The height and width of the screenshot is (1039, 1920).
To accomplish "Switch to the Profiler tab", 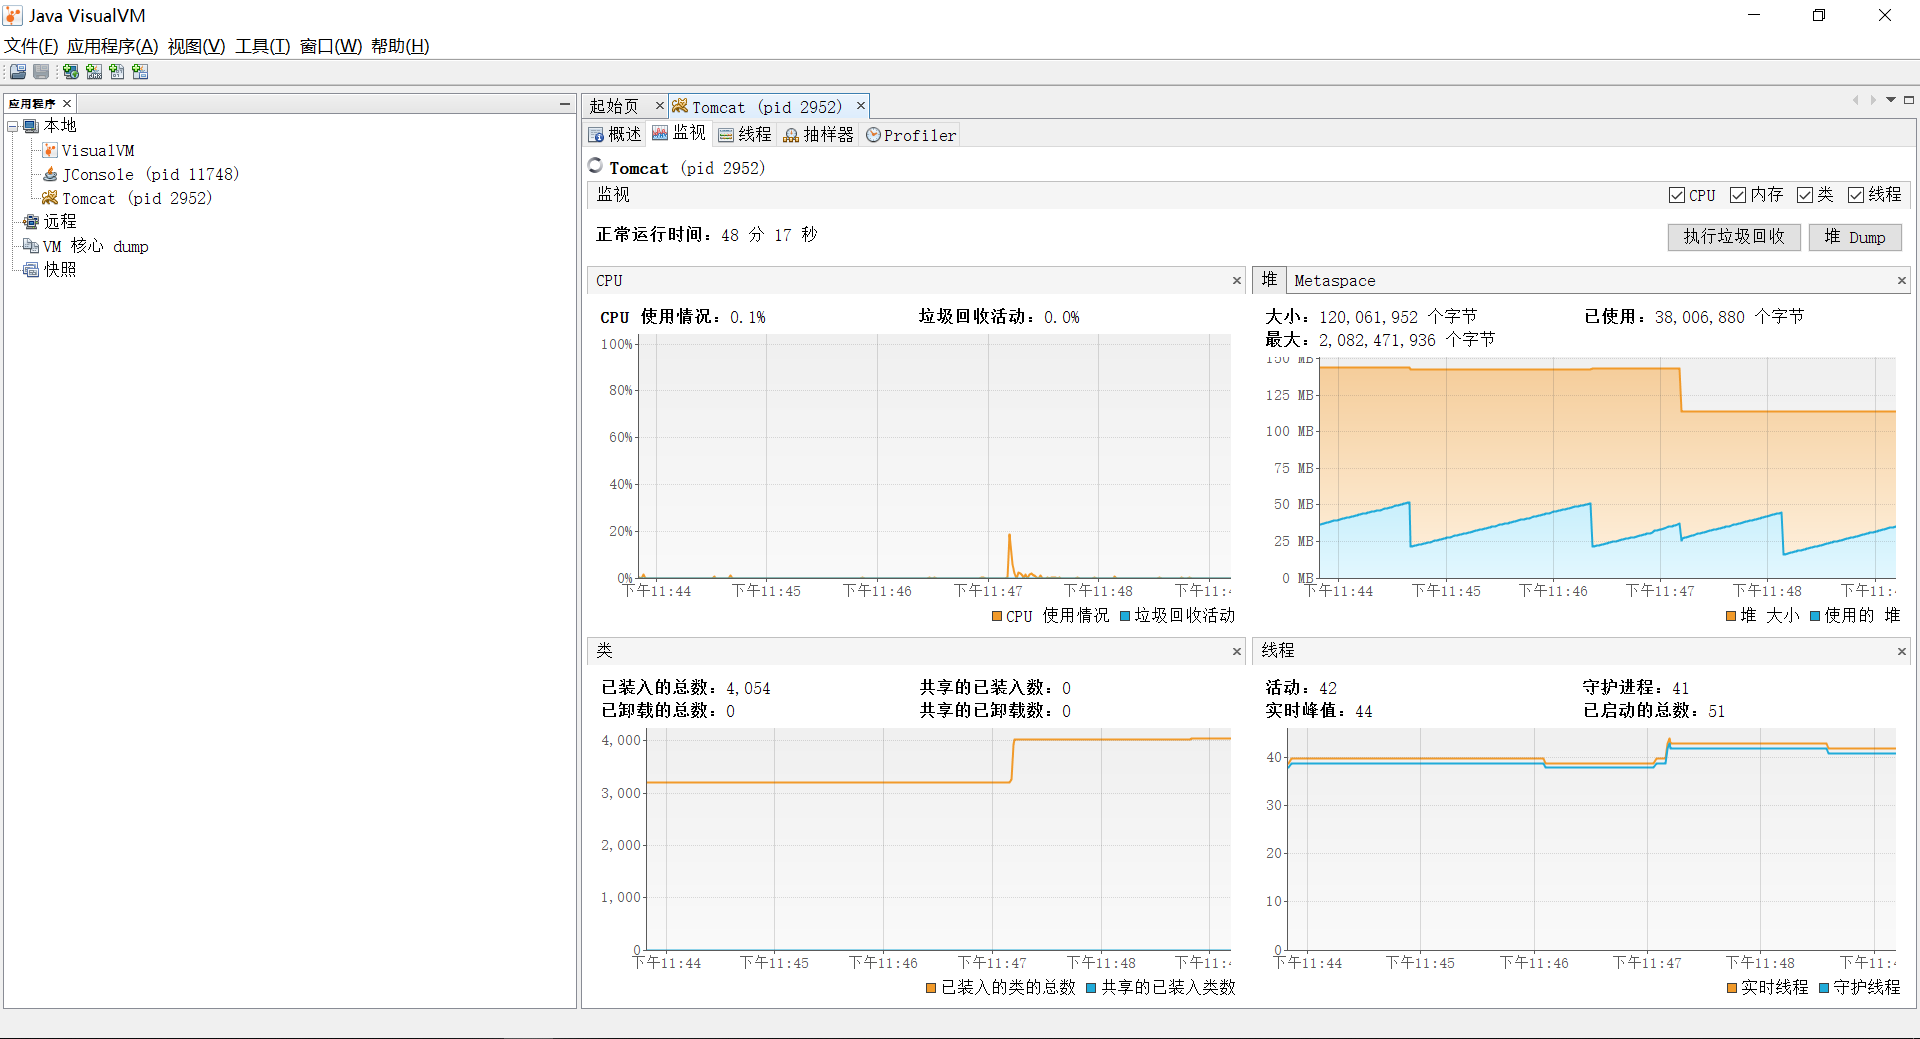I will [911, 134].
